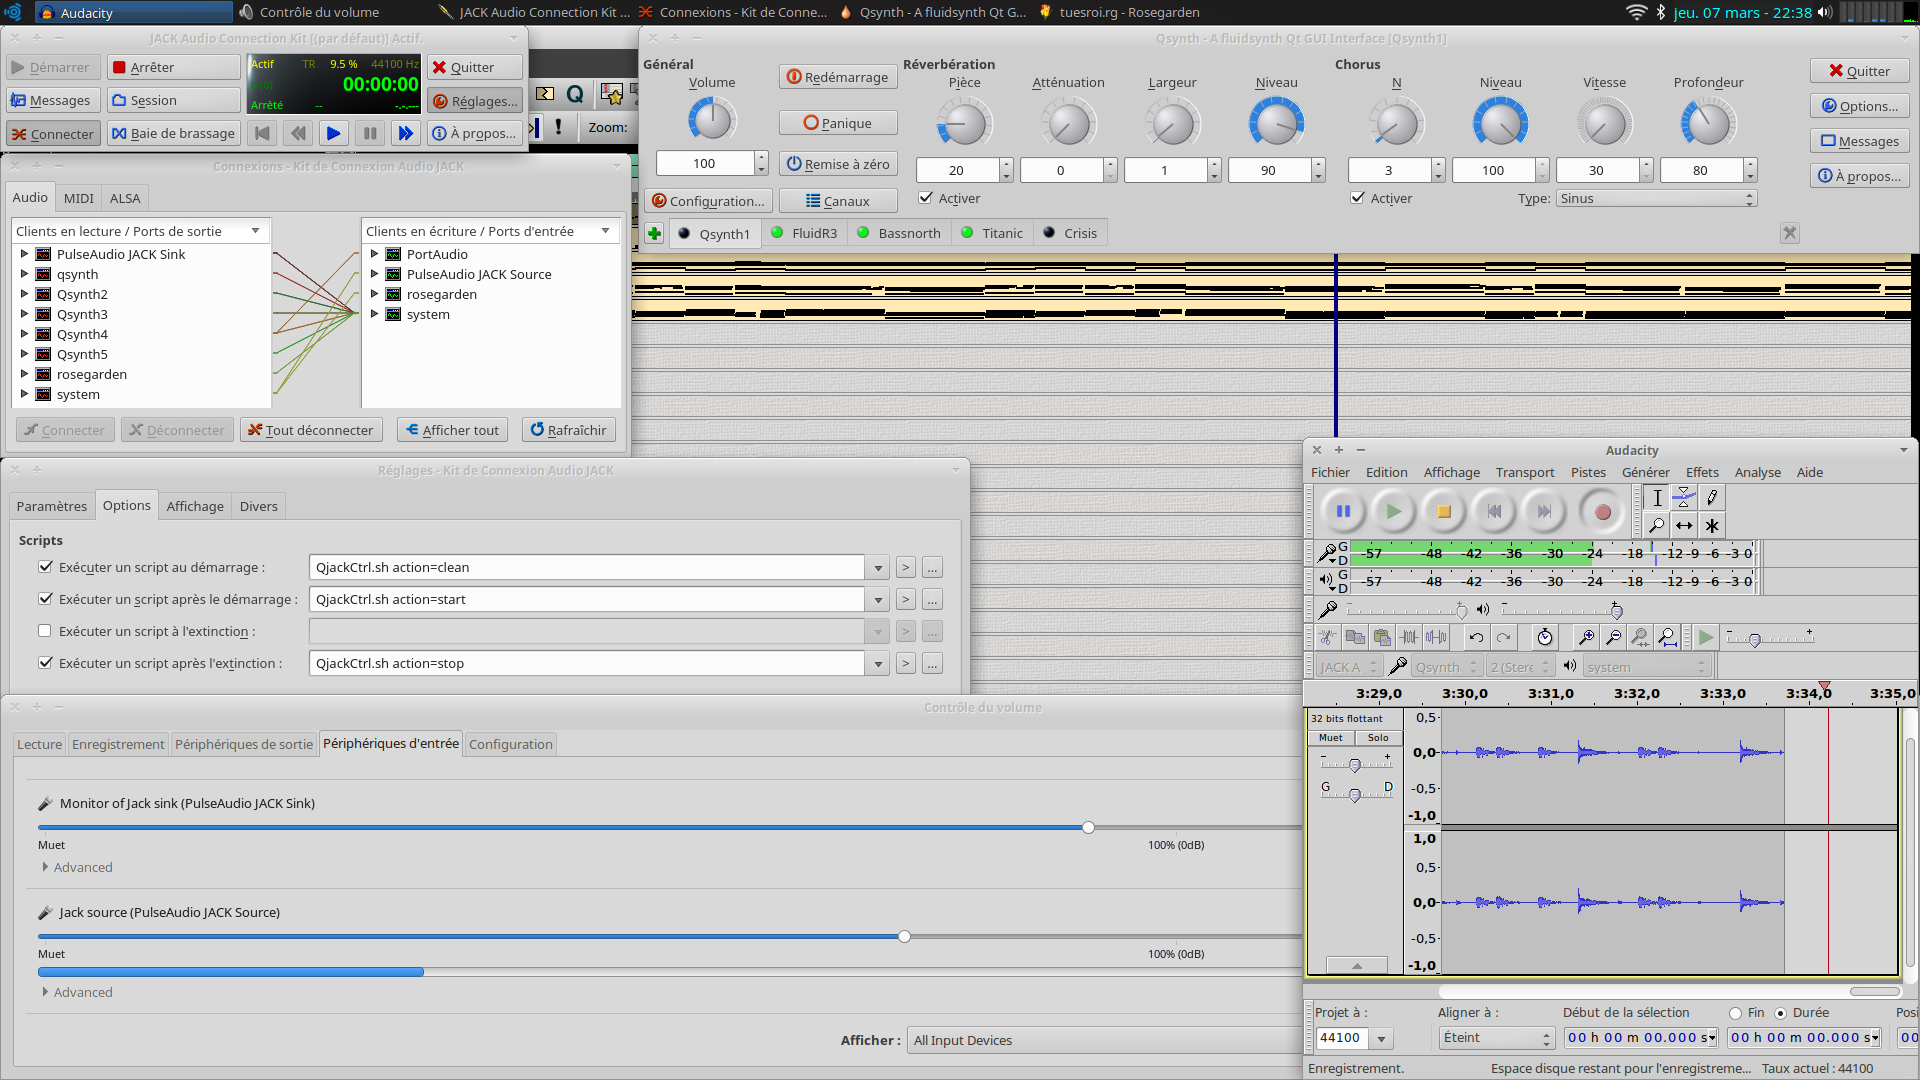This screenshot has height=1080, width=1920.
Task: Enable script à l'extinction checkbox
Action: [45, 631]
